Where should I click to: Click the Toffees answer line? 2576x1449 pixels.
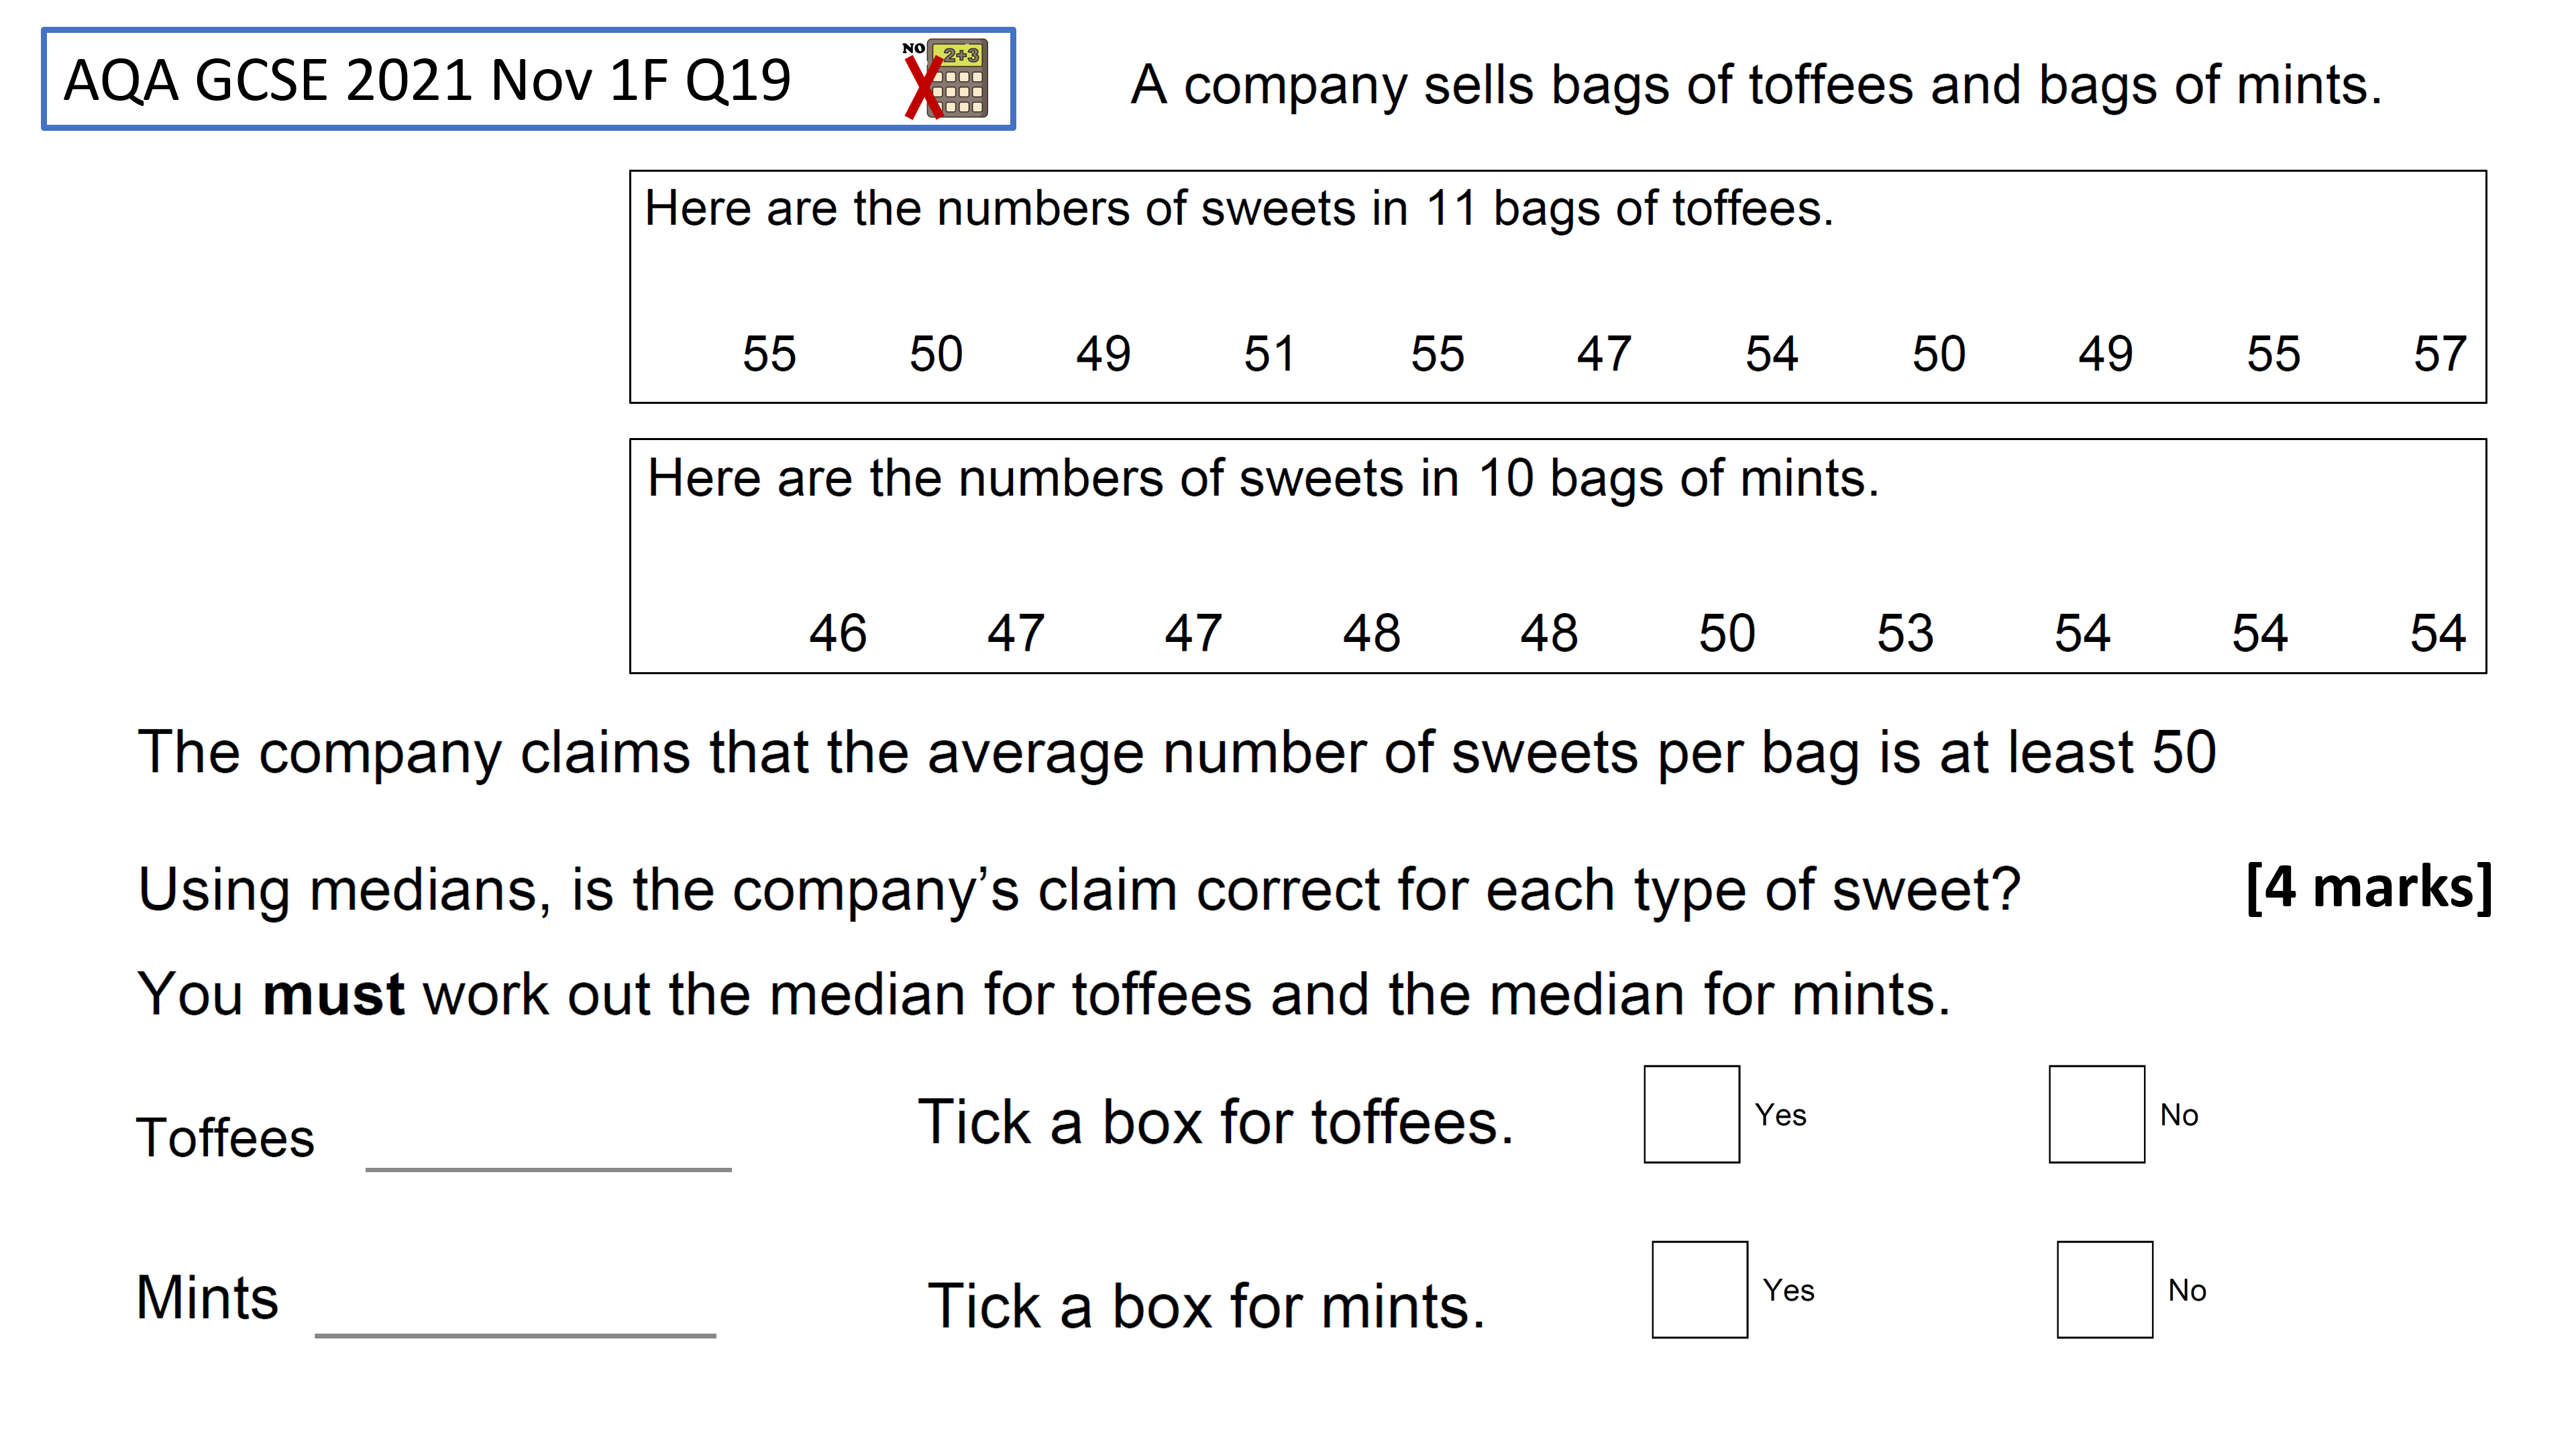click(549, 1168)
